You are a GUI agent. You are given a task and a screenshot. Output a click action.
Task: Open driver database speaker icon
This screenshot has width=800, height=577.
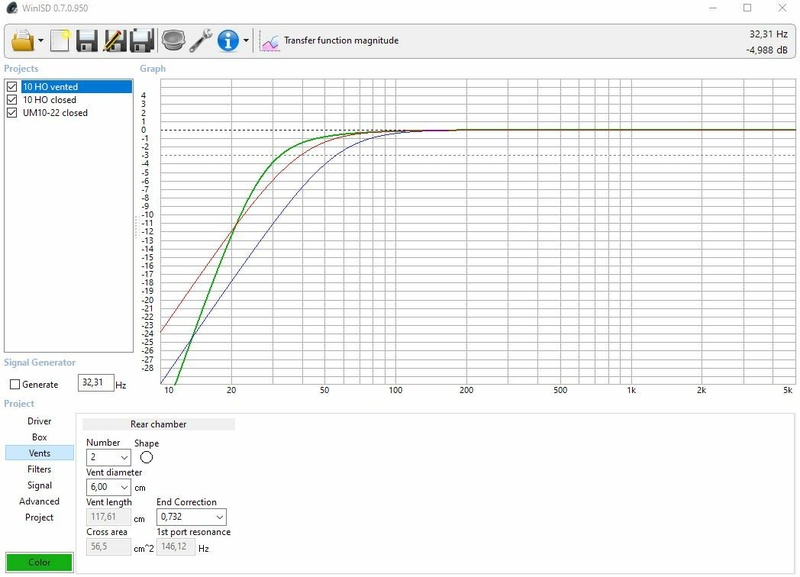173,40
